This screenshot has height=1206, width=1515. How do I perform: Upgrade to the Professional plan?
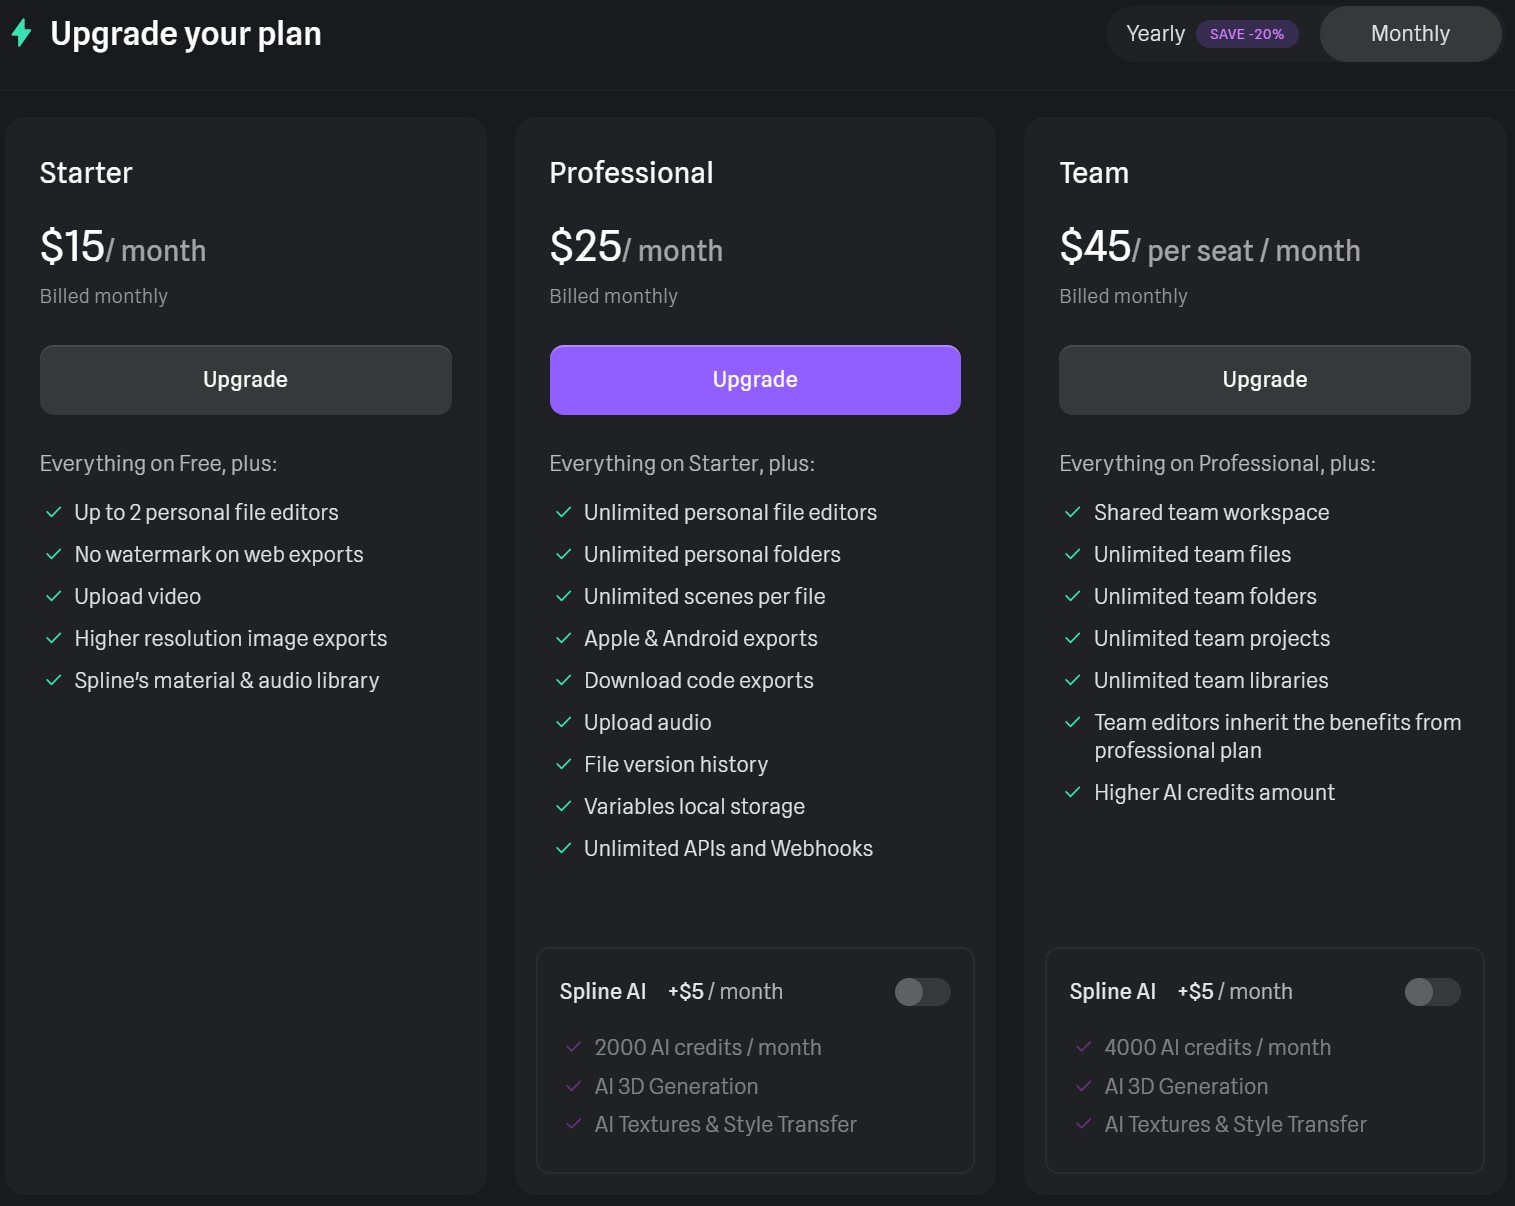(x=755, y=380)
